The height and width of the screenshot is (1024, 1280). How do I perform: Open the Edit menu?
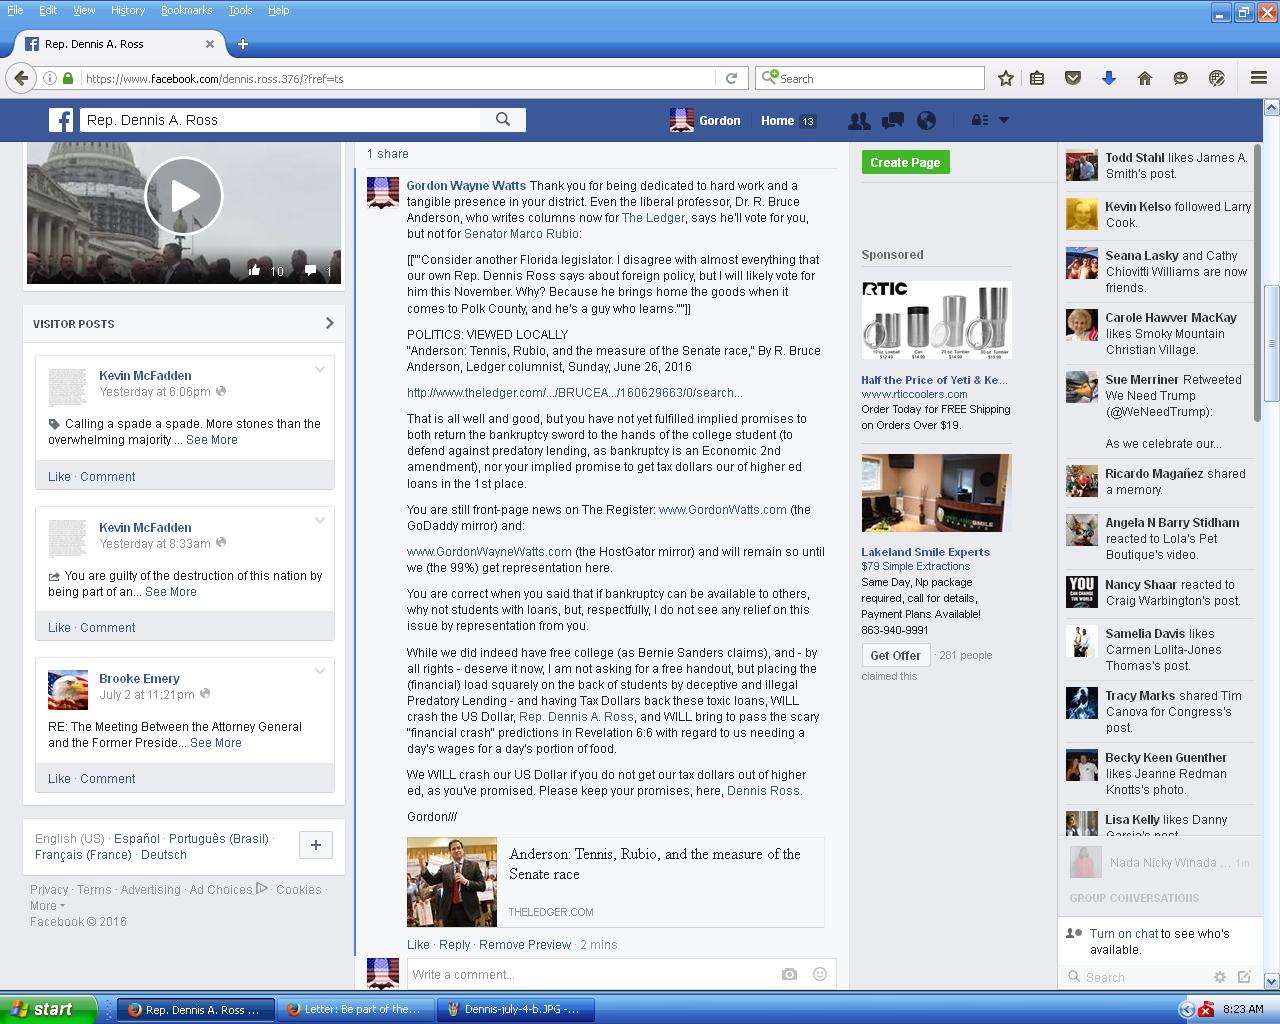pos(48,10)
